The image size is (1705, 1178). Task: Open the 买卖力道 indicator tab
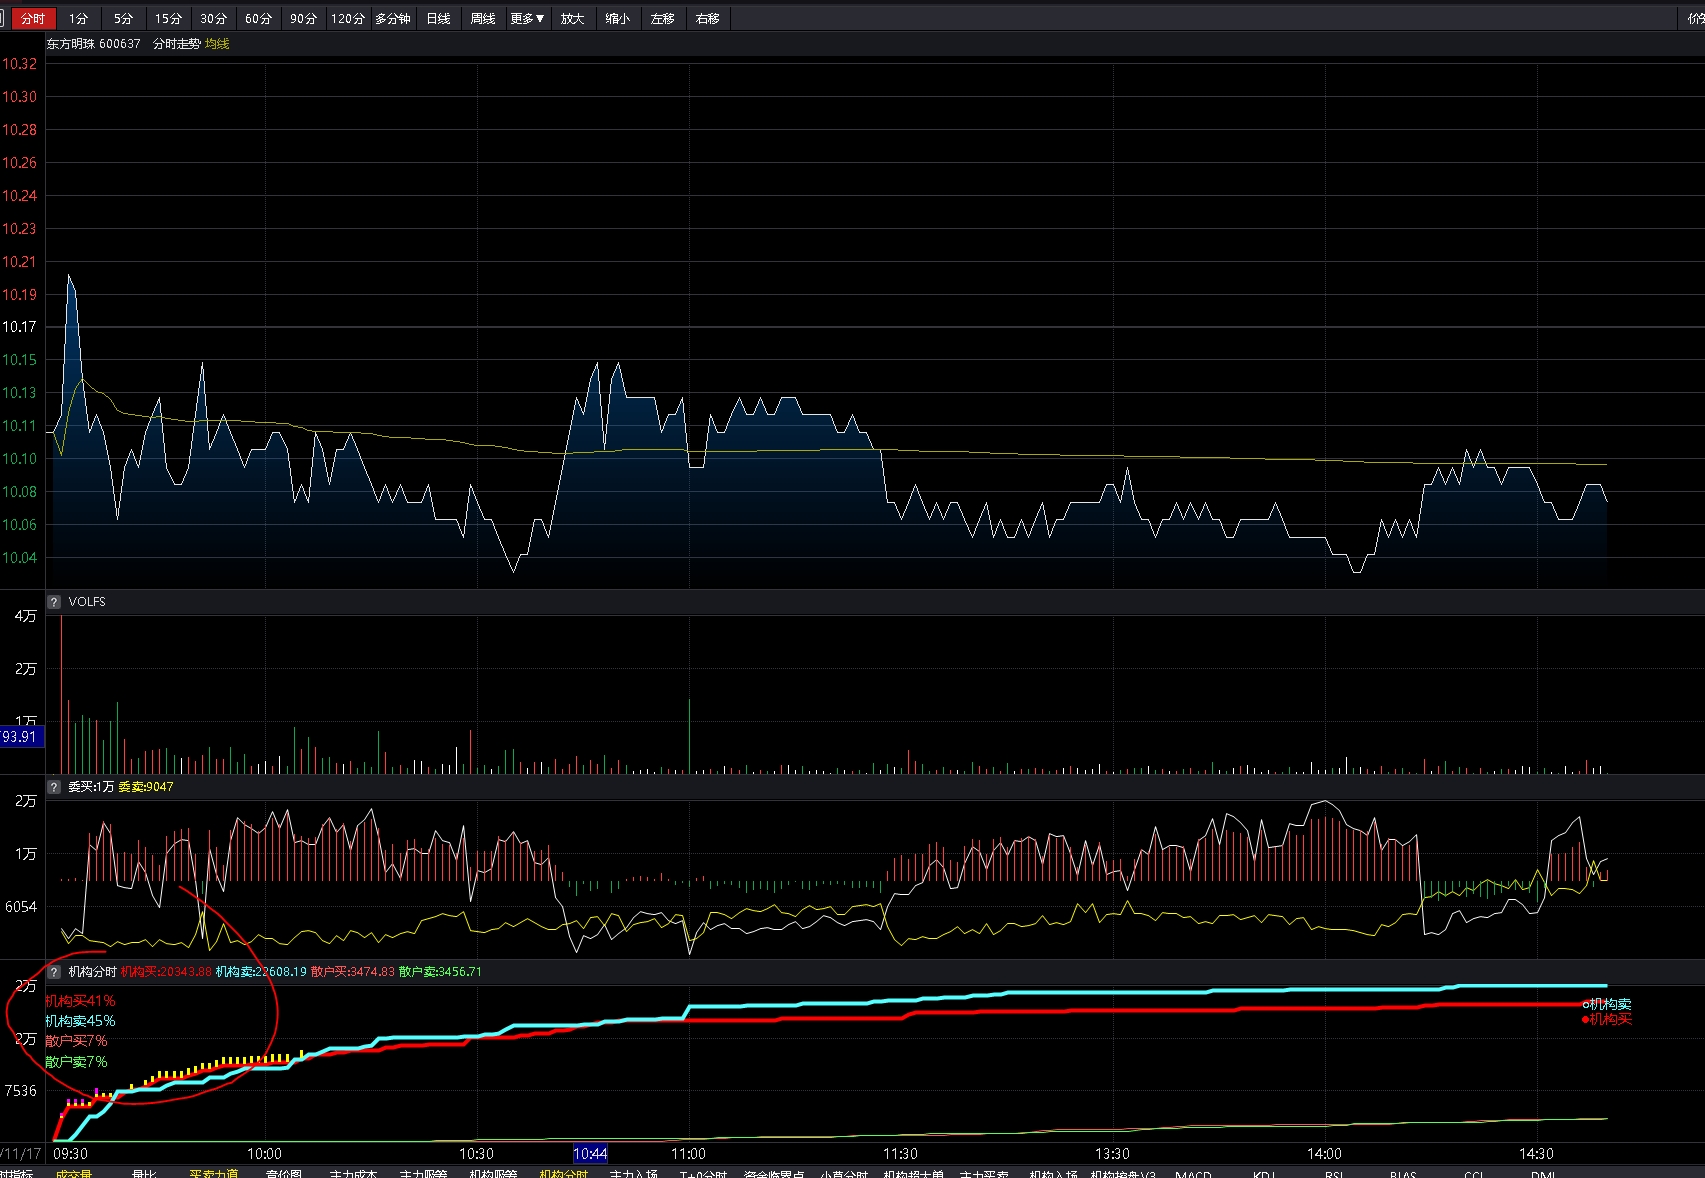[x=214, y=1173]
